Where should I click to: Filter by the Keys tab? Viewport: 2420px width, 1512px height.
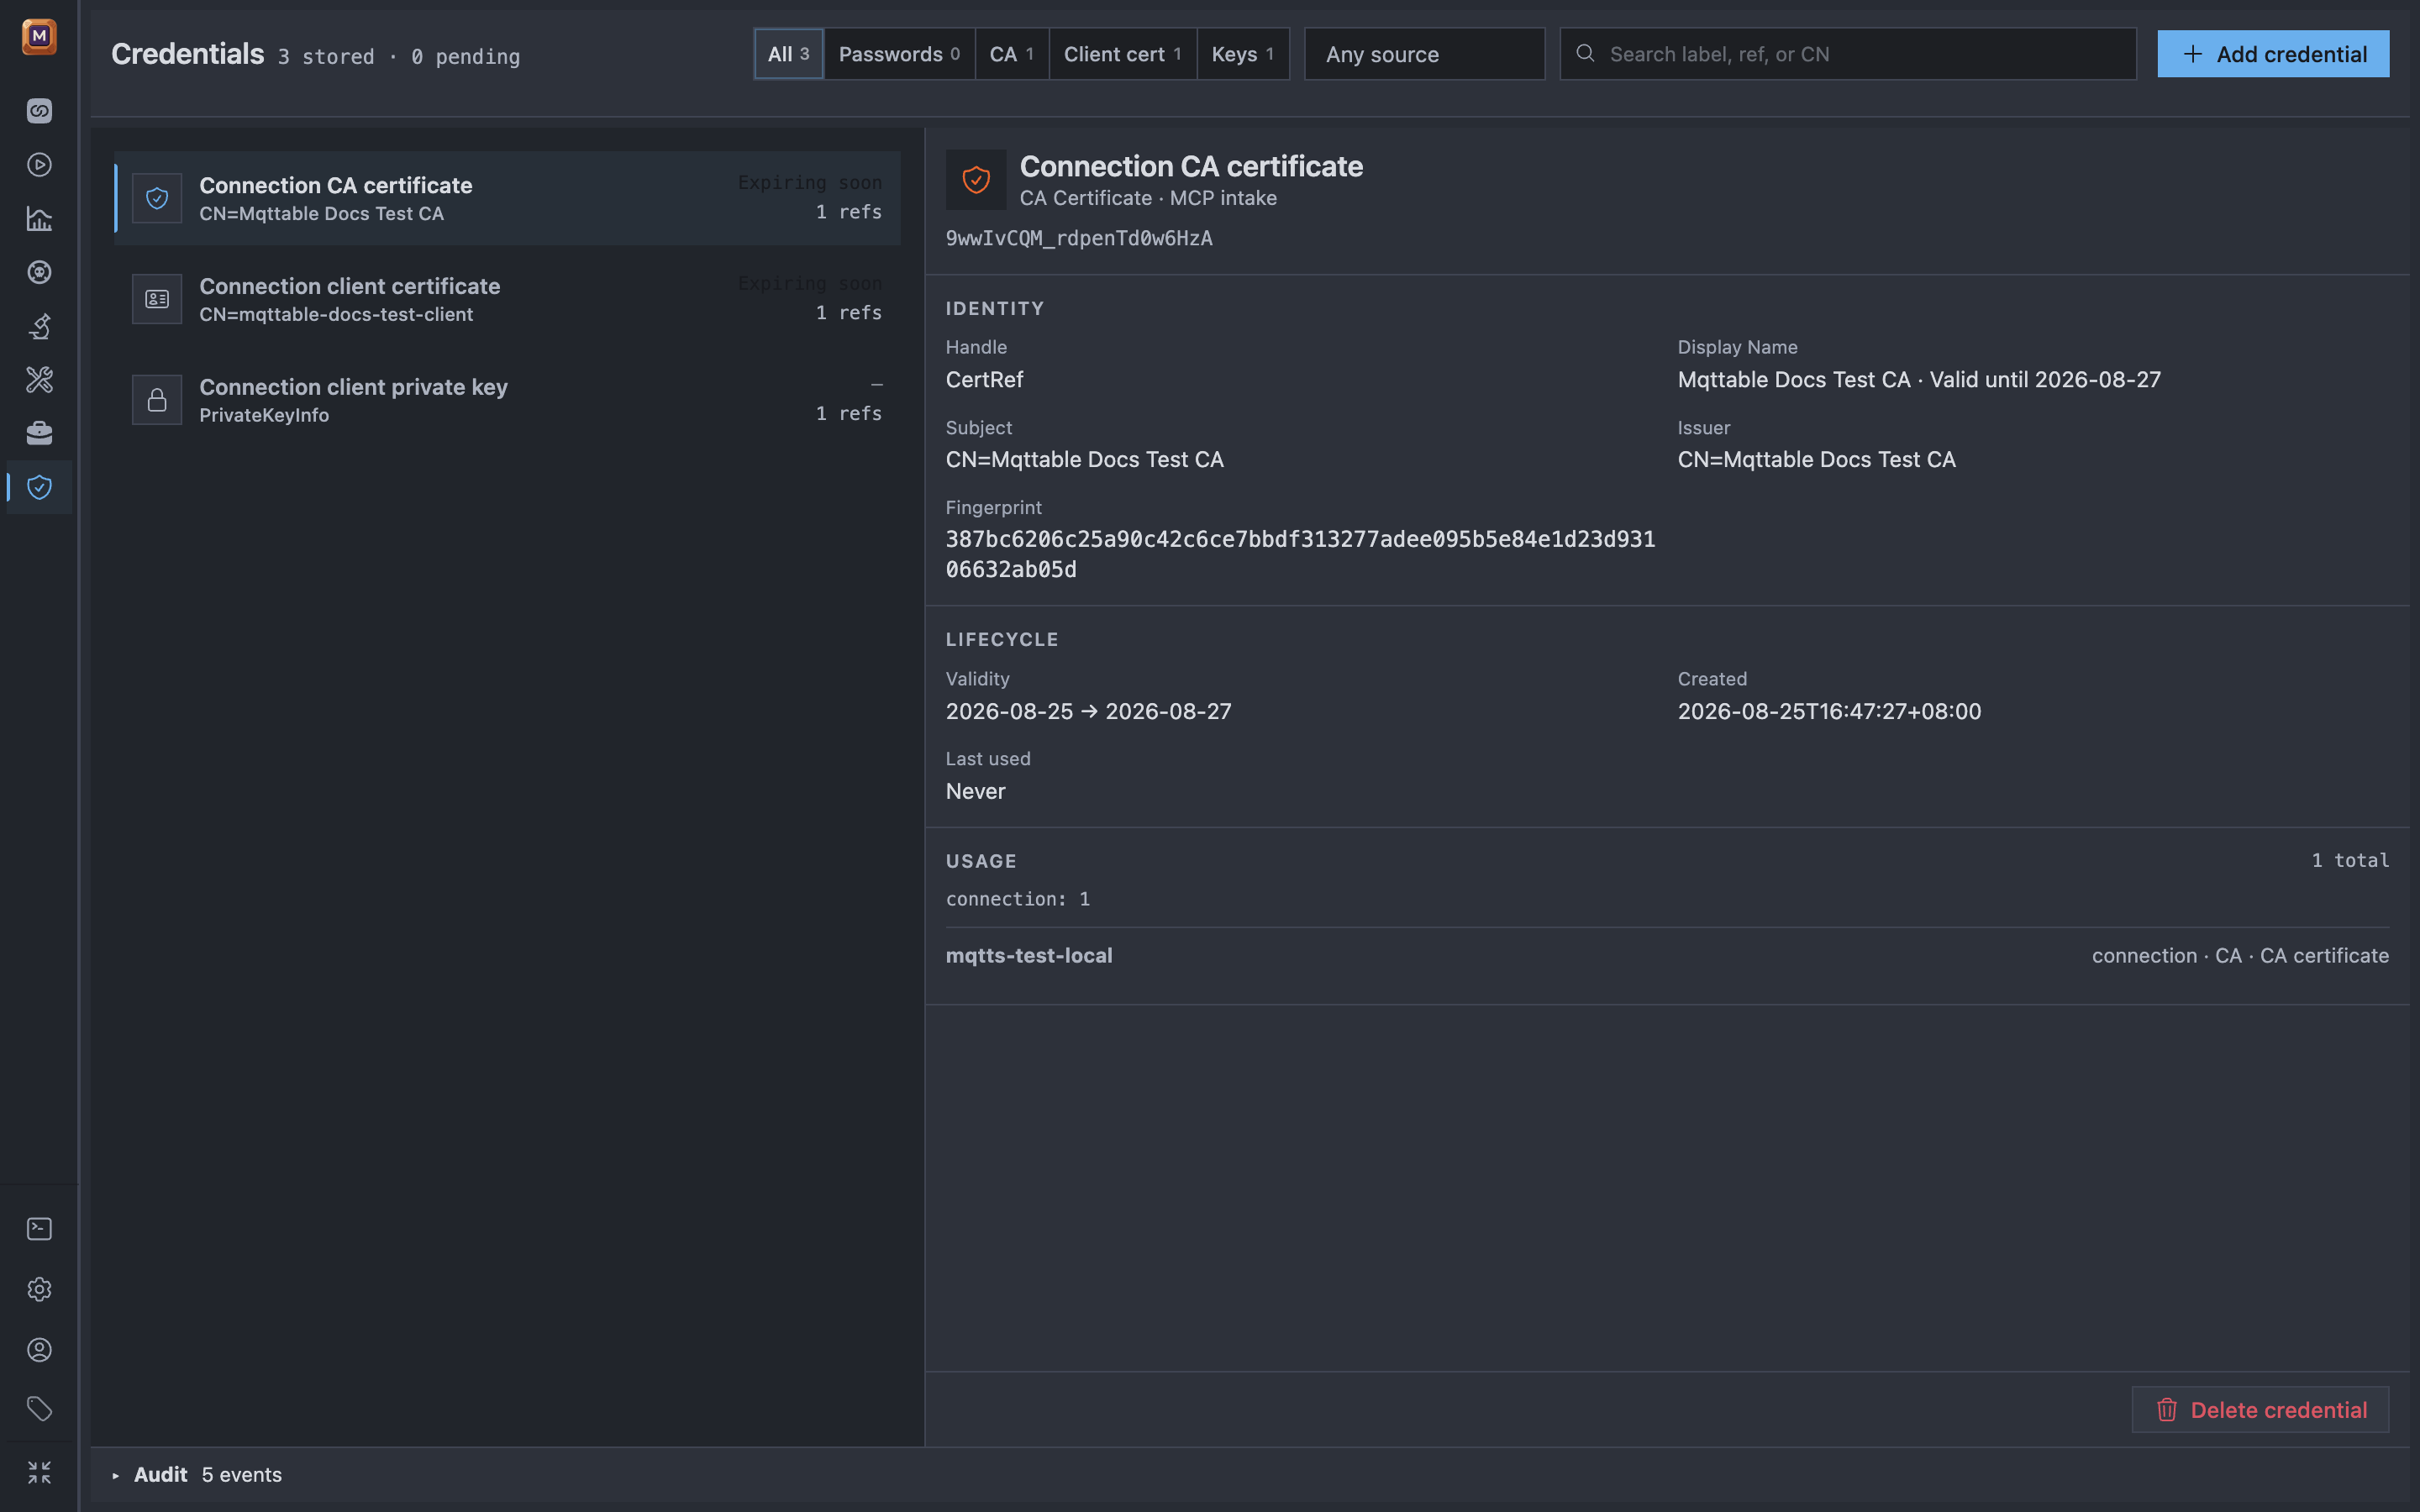(x=1242, y=54)
